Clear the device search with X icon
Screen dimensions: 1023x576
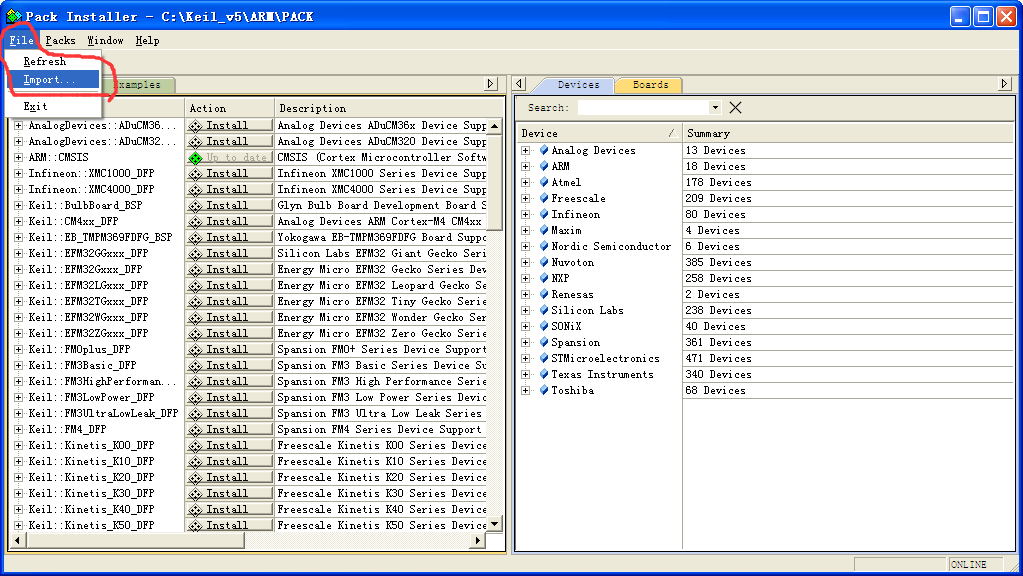pos(735,108)
